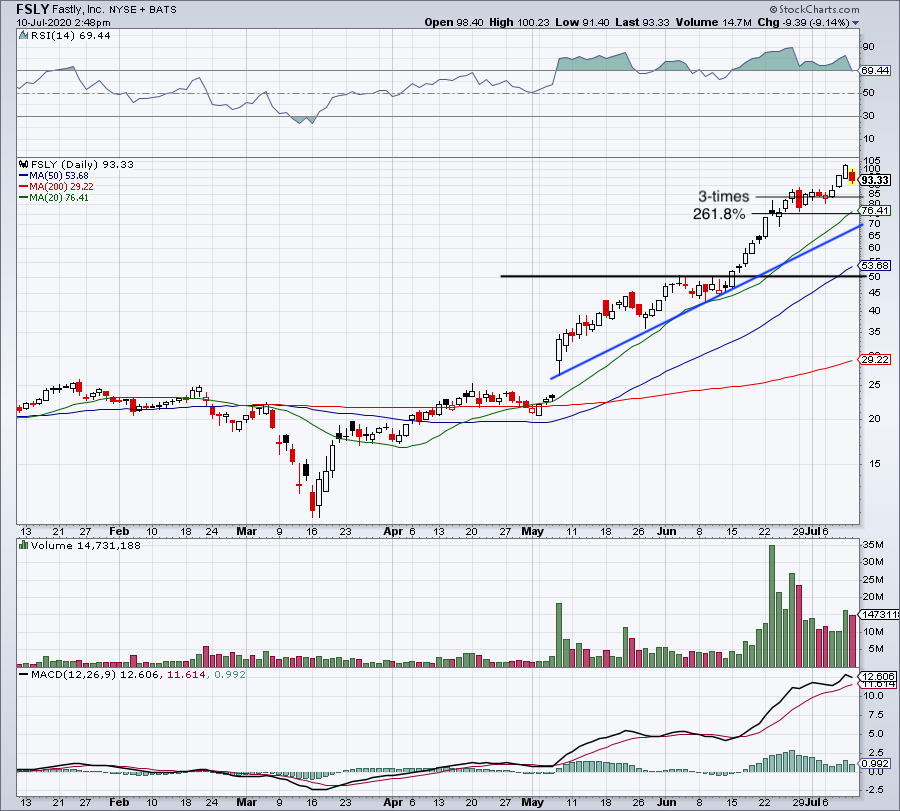Click the 93.33 last price tag

coord(876,179)
